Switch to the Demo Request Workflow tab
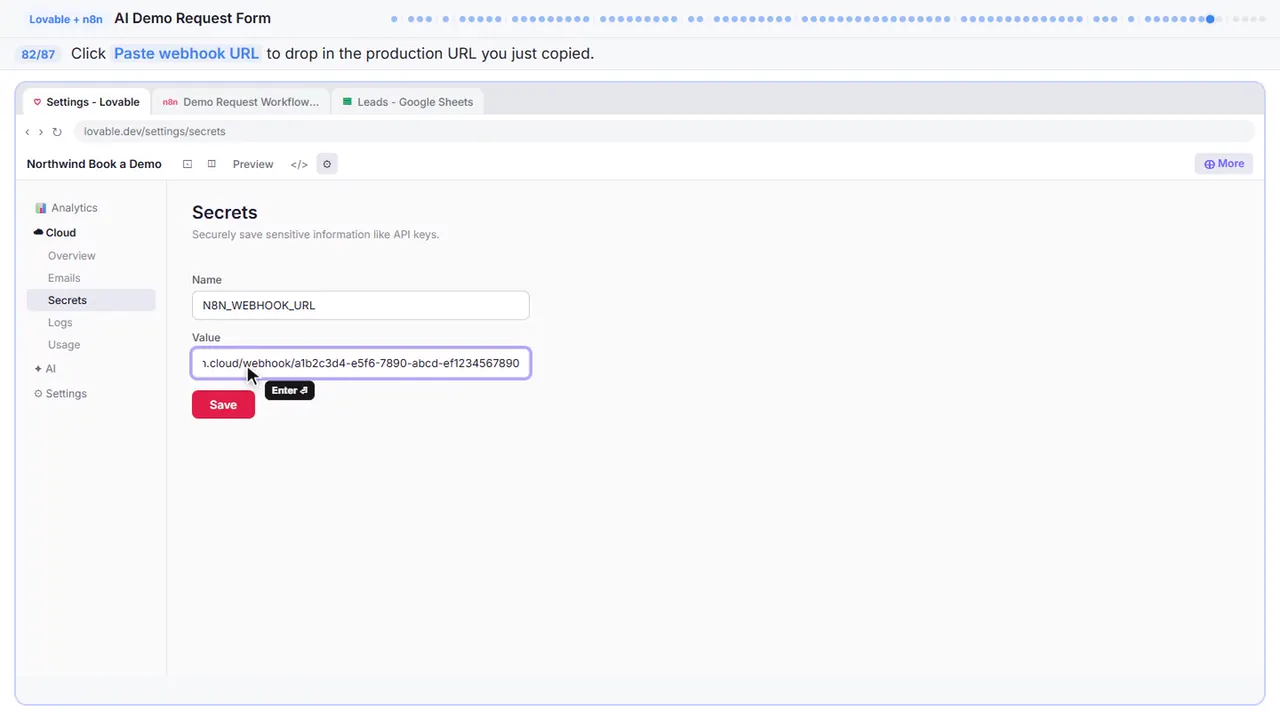Image resolution: width=1280 pixels, height=720 pixels. pos(241,102)
